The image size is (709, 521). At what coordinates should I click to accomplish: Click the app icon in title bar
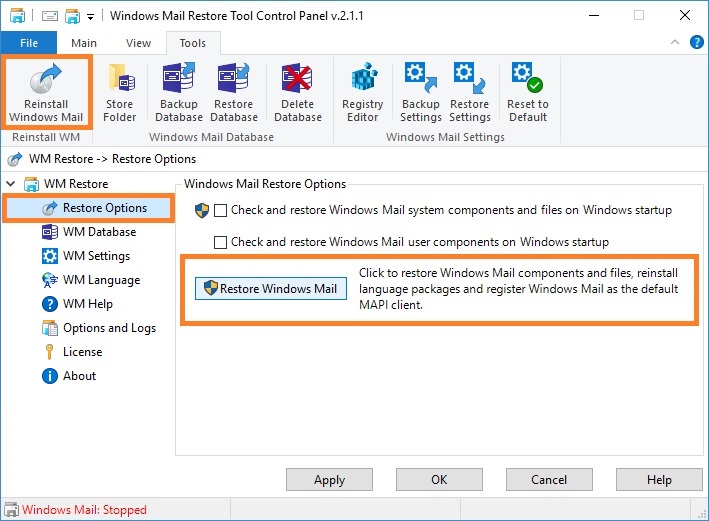point(17,16)
